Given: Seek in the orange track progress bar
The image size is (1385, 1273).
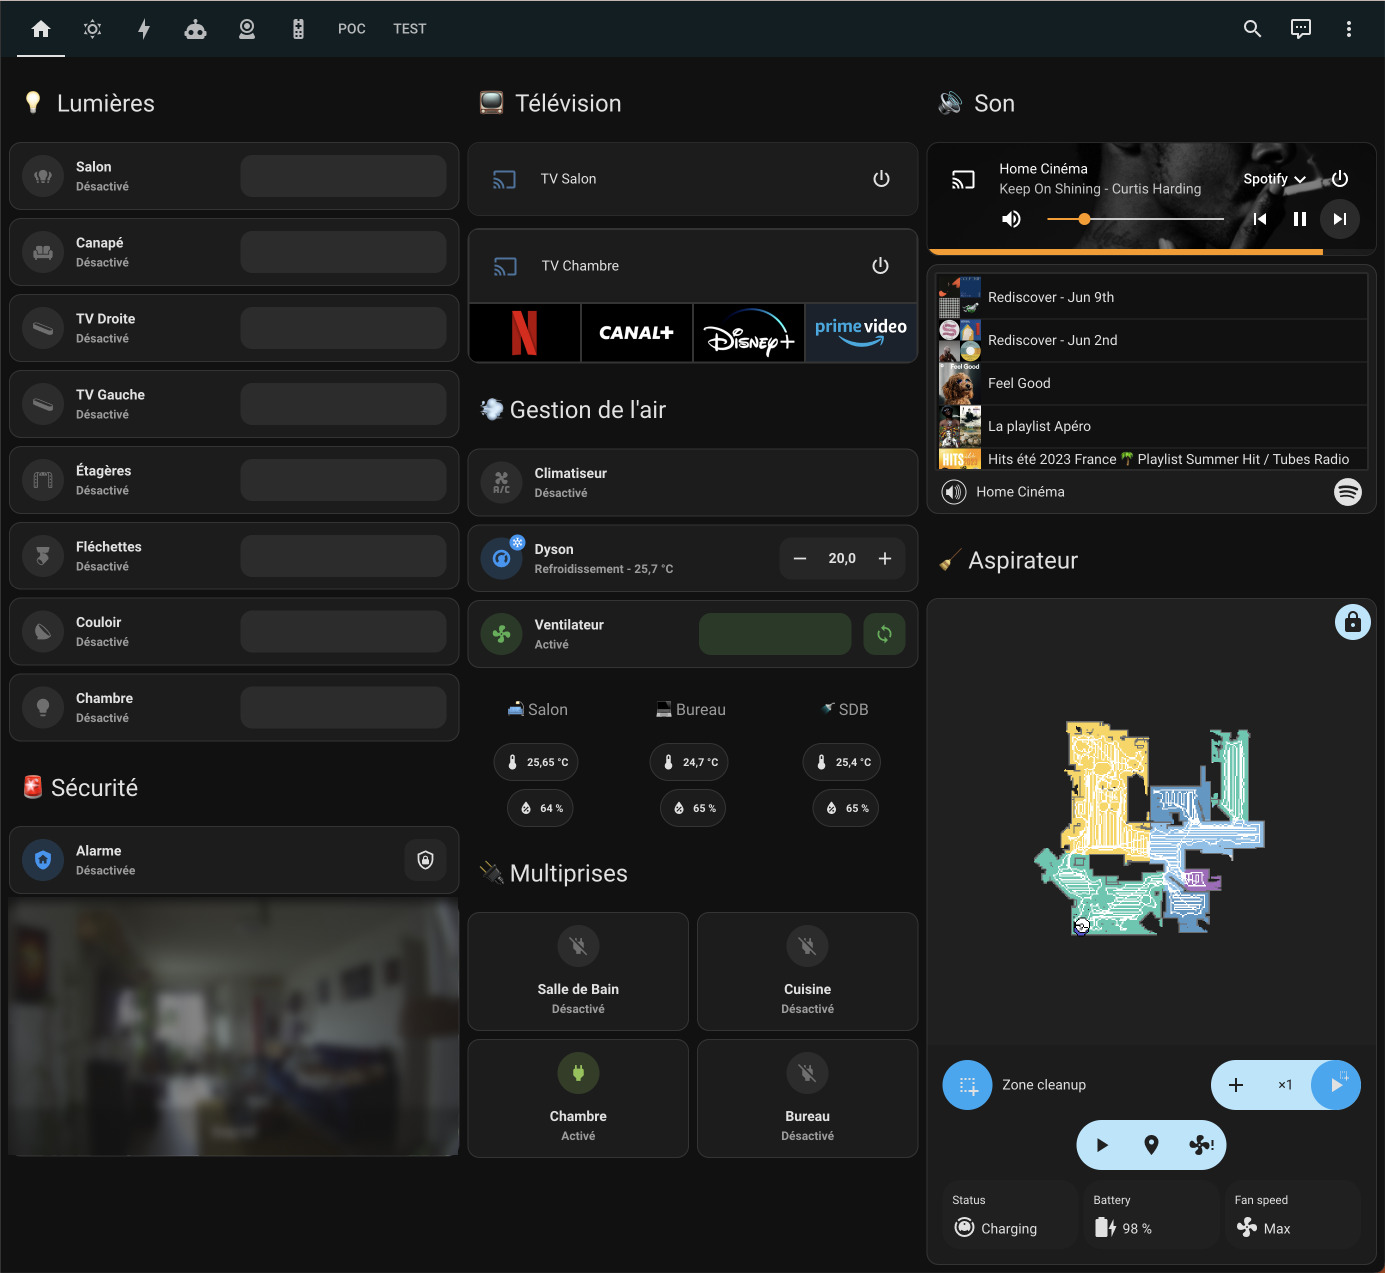Looking at the screenshot, I should coord(1152,252).
